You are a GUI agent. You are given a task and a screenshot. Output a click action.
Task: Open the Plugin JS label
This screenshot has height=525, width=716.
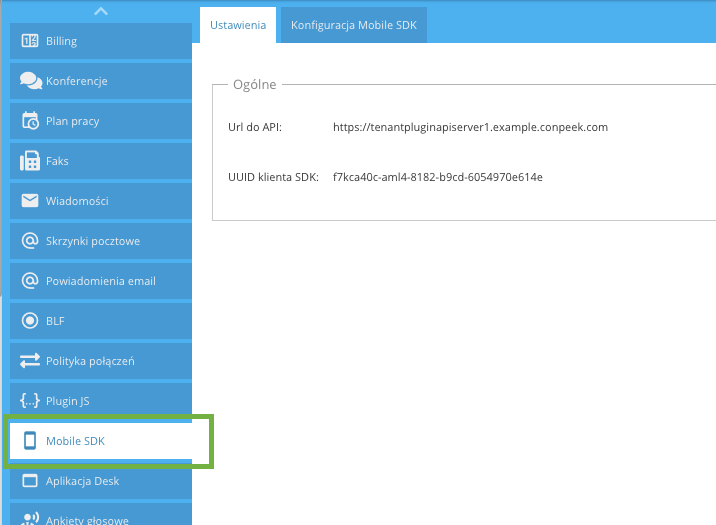pyautogui.click(x=68, y=401)
